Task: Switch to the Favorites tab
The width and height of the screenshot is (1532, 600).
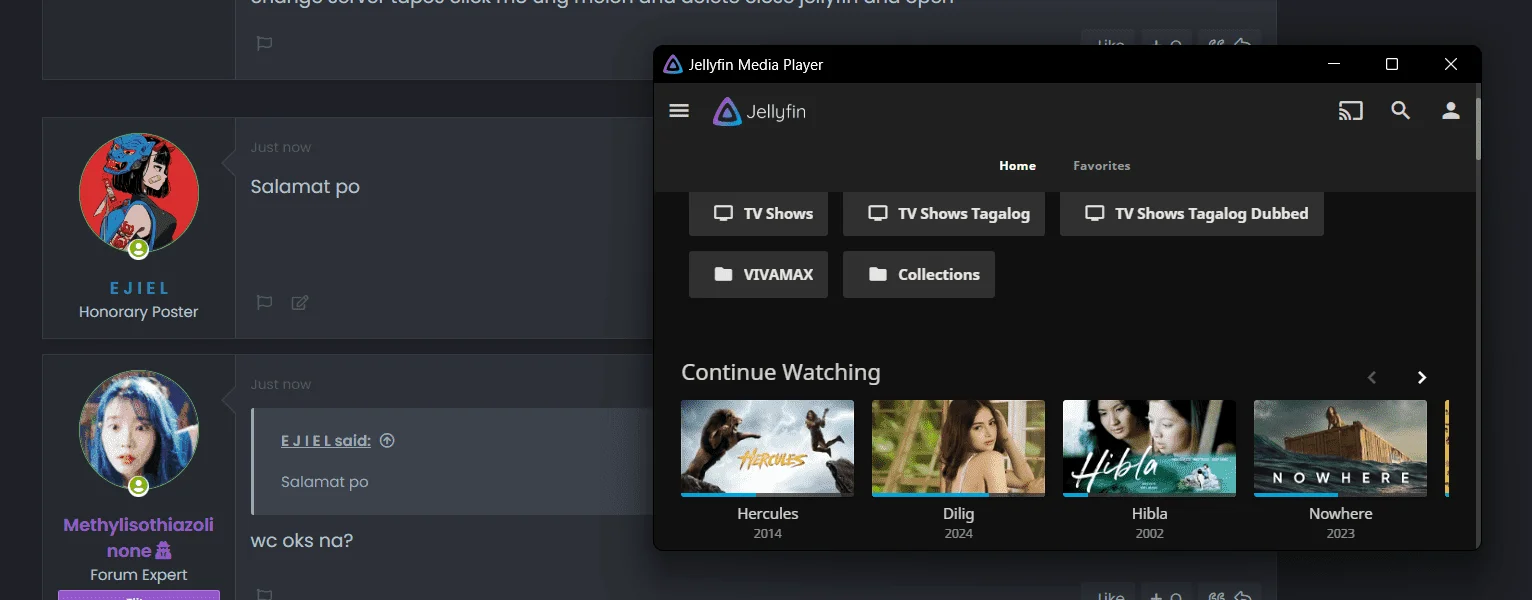Action: [1102, 166]
